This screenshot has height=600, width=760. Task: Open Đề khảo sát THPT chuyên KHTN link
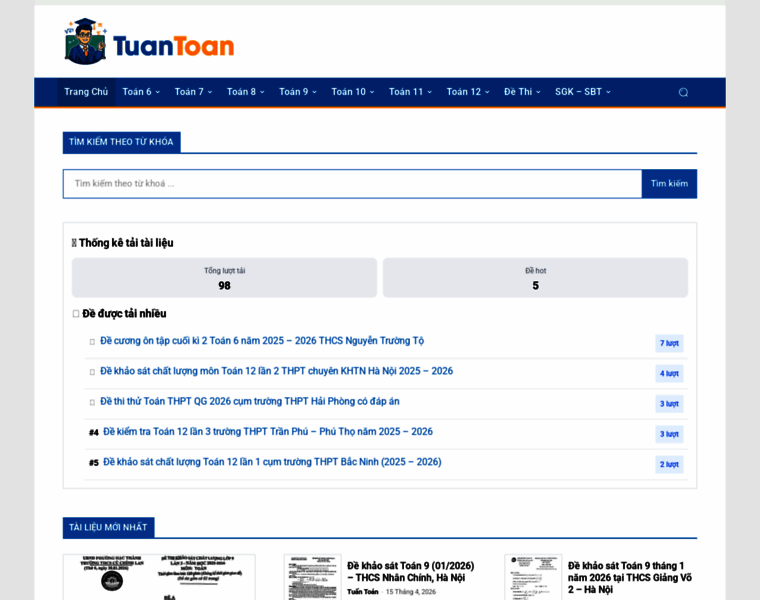pyautogui.click(x=276, y=371)
